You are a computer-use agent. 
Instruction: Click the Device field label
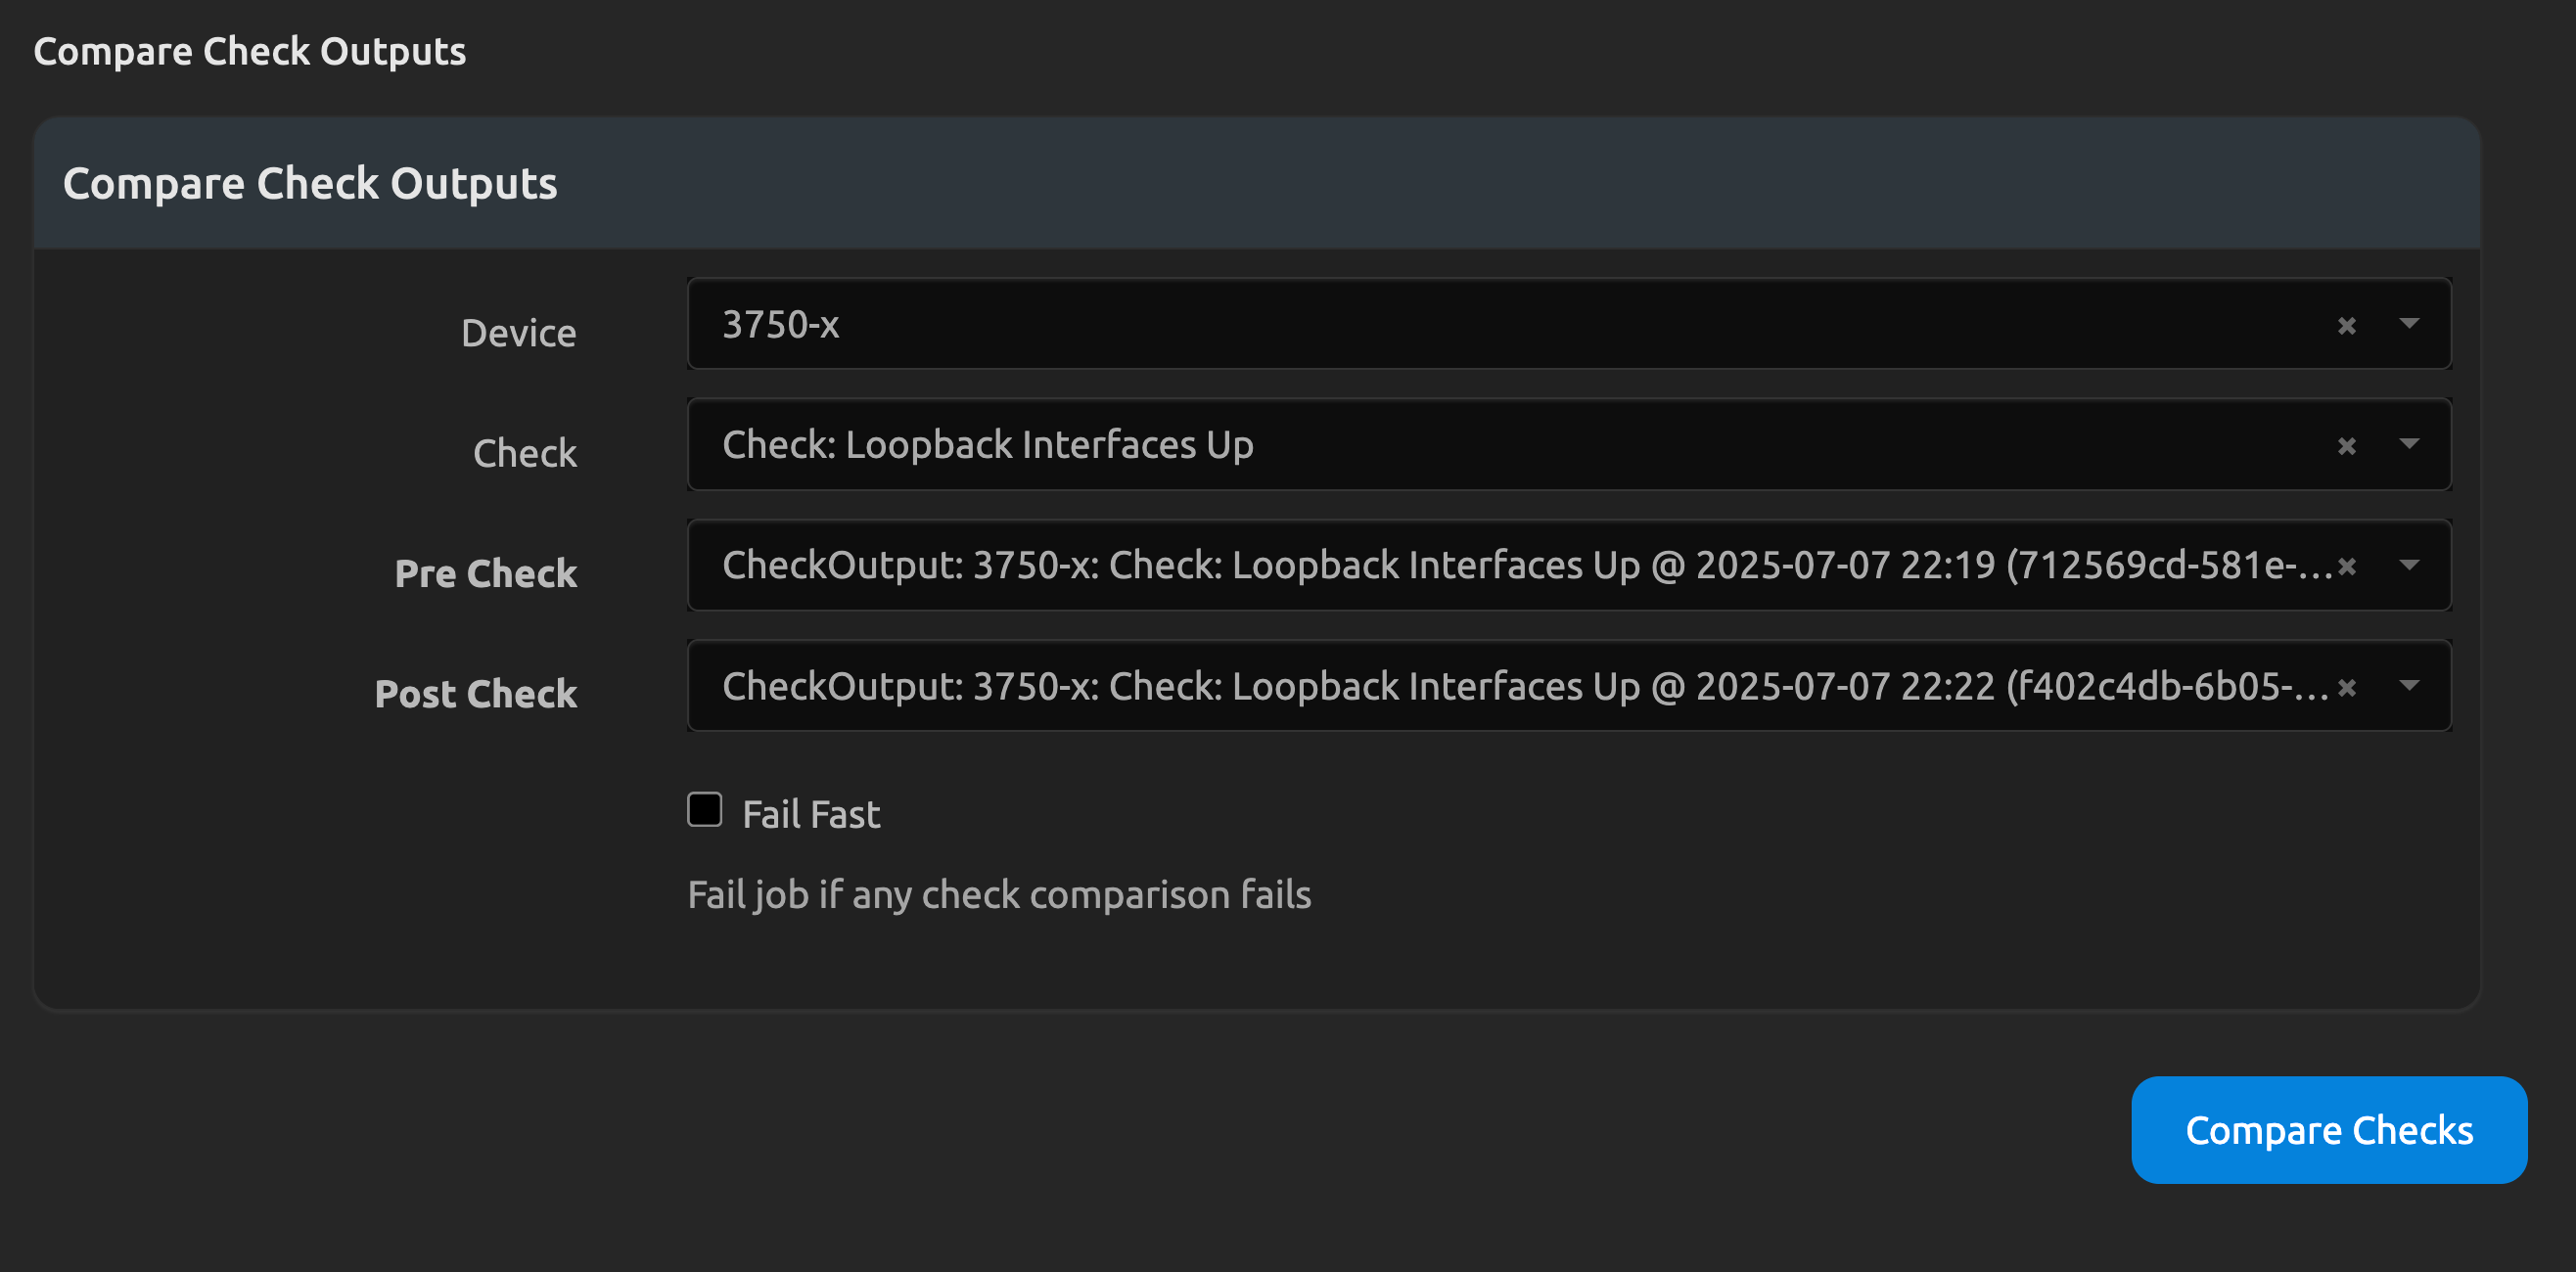[518, 333]
